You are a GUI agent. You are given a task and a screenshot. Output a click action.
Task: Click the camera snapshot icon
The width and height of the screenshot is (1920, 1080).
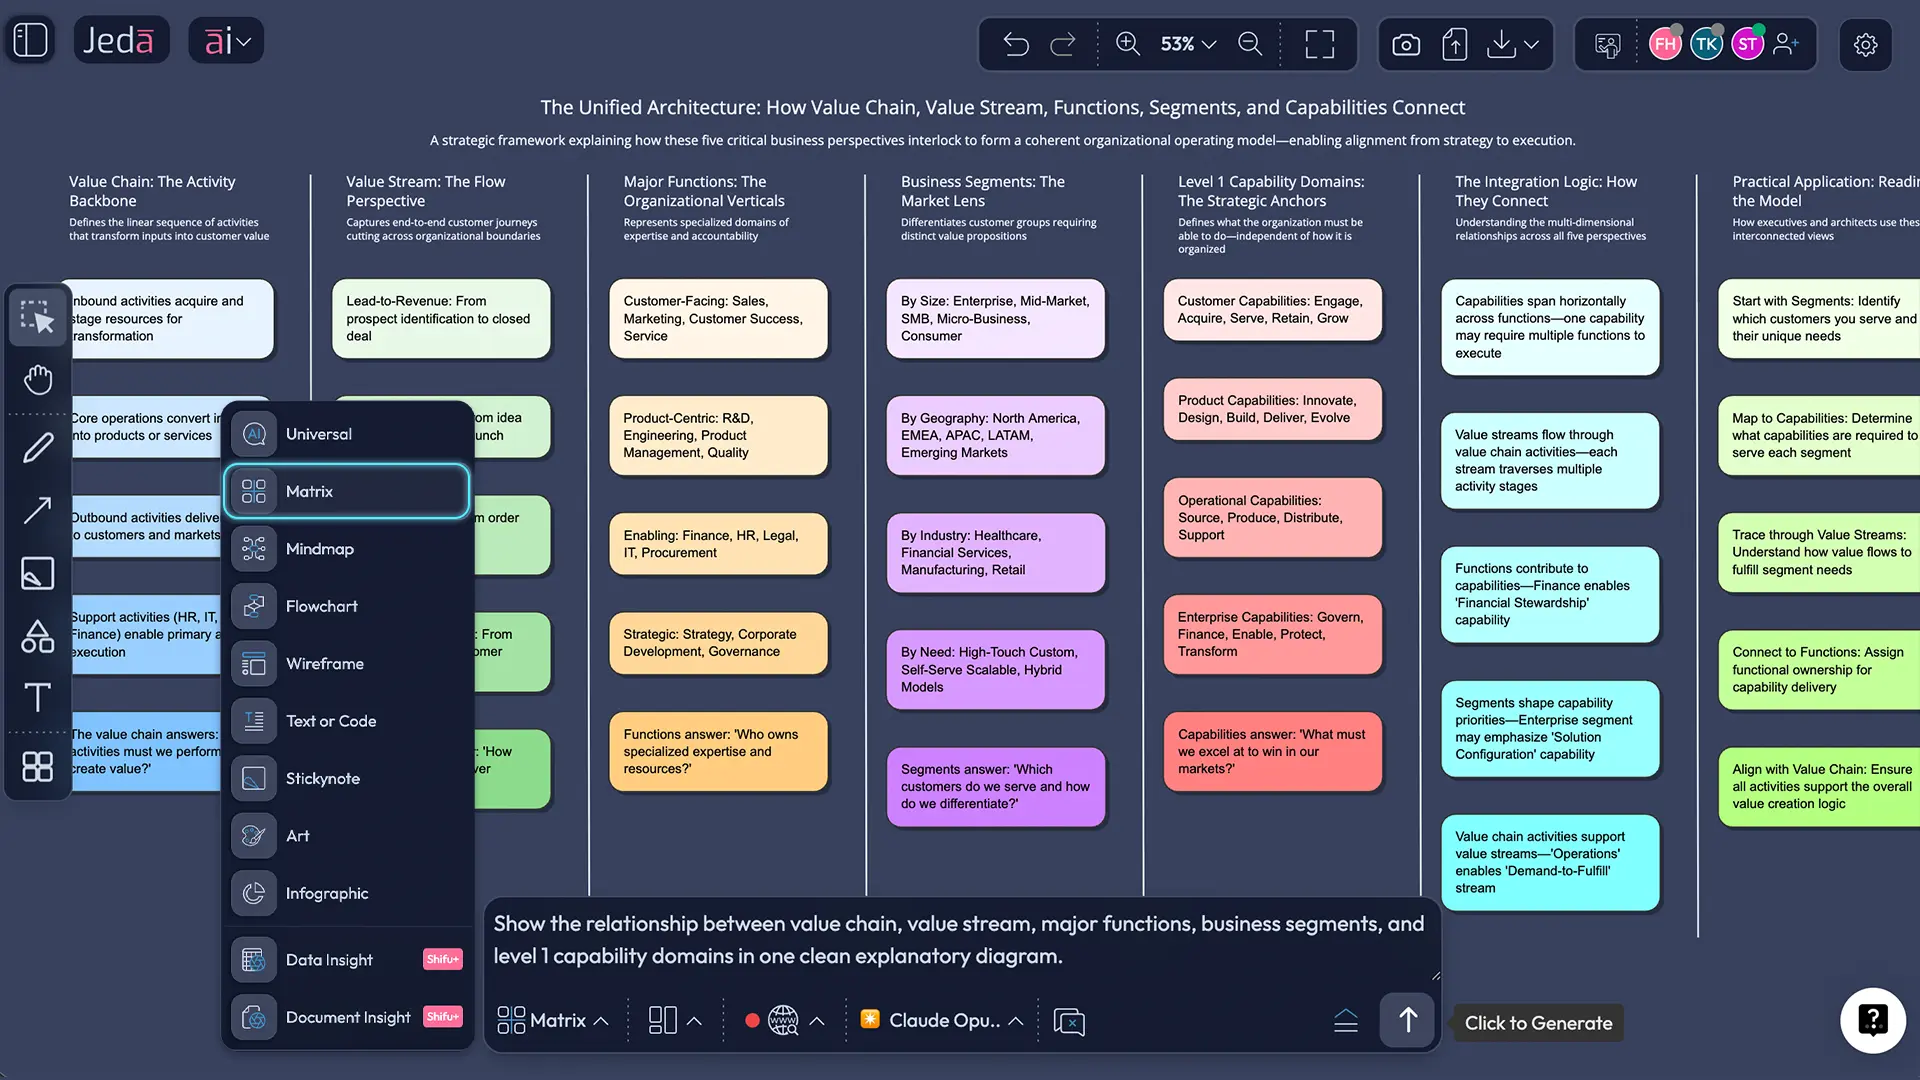[x=1404, y=44]
